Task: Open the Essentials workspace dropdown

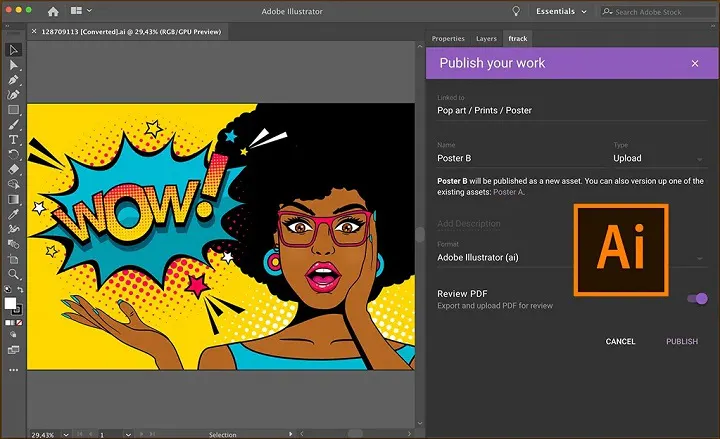Action: [561, 11]
